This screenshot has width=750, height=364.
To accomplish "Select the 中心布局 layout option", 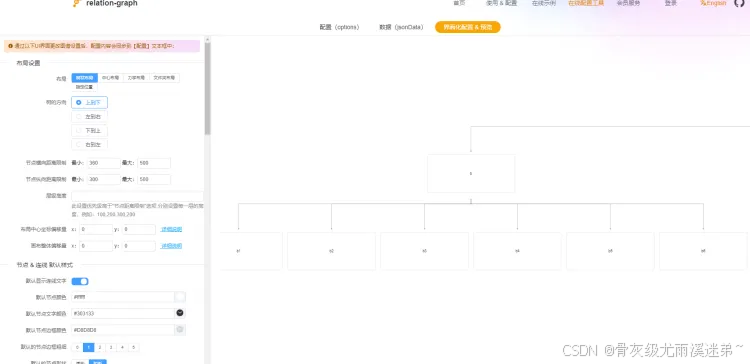I will point(110,77).
